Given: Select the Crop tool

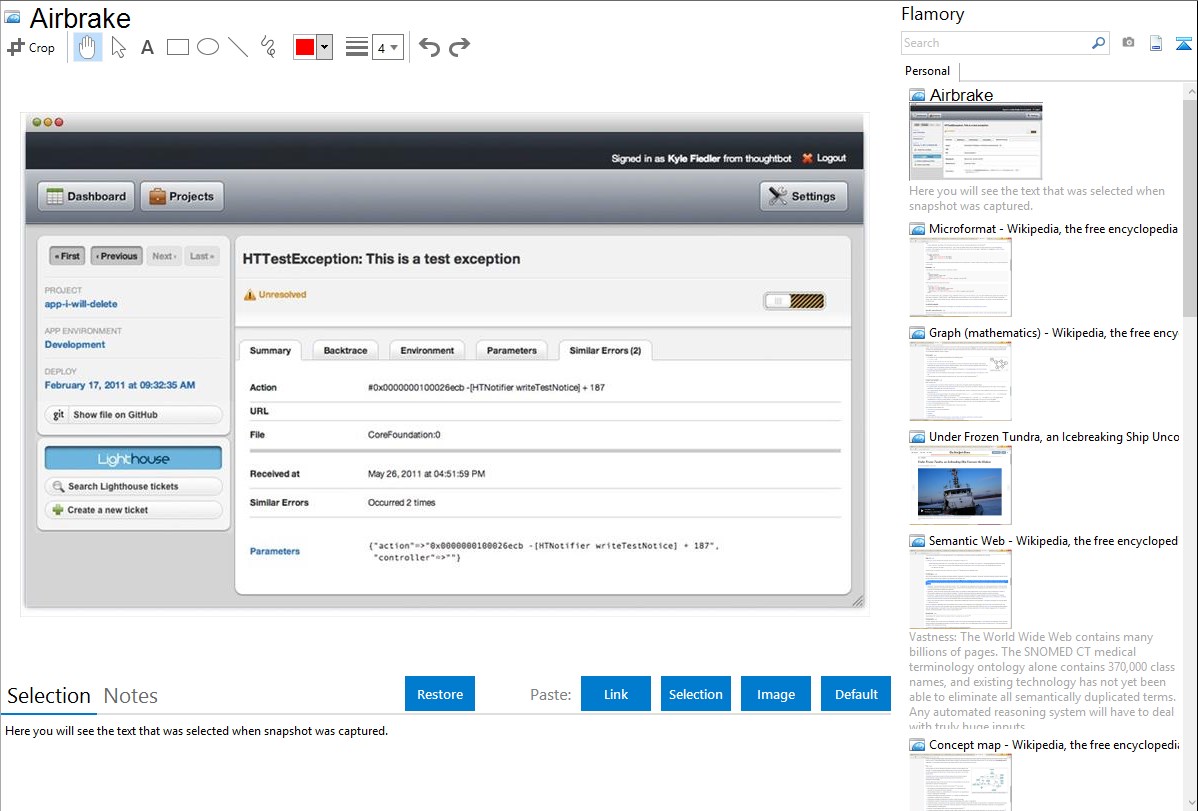Looking at the screenshot, I should [x=31, y=47].
